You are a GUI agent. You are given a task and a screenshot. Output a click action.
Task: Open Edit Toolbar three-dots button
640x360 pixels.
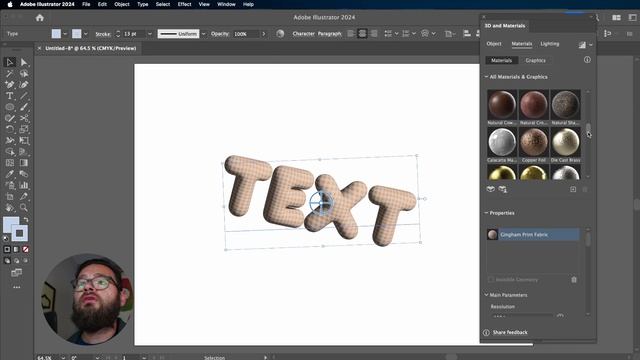(17, 287)
